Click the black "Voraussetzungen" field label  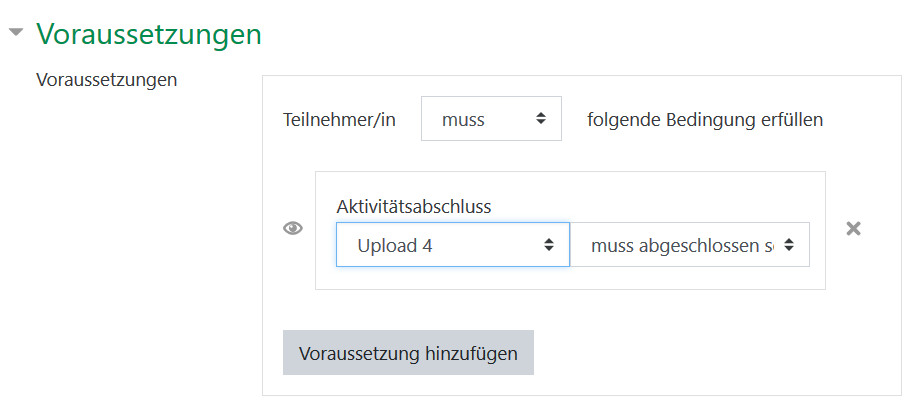tap(107, 80)
